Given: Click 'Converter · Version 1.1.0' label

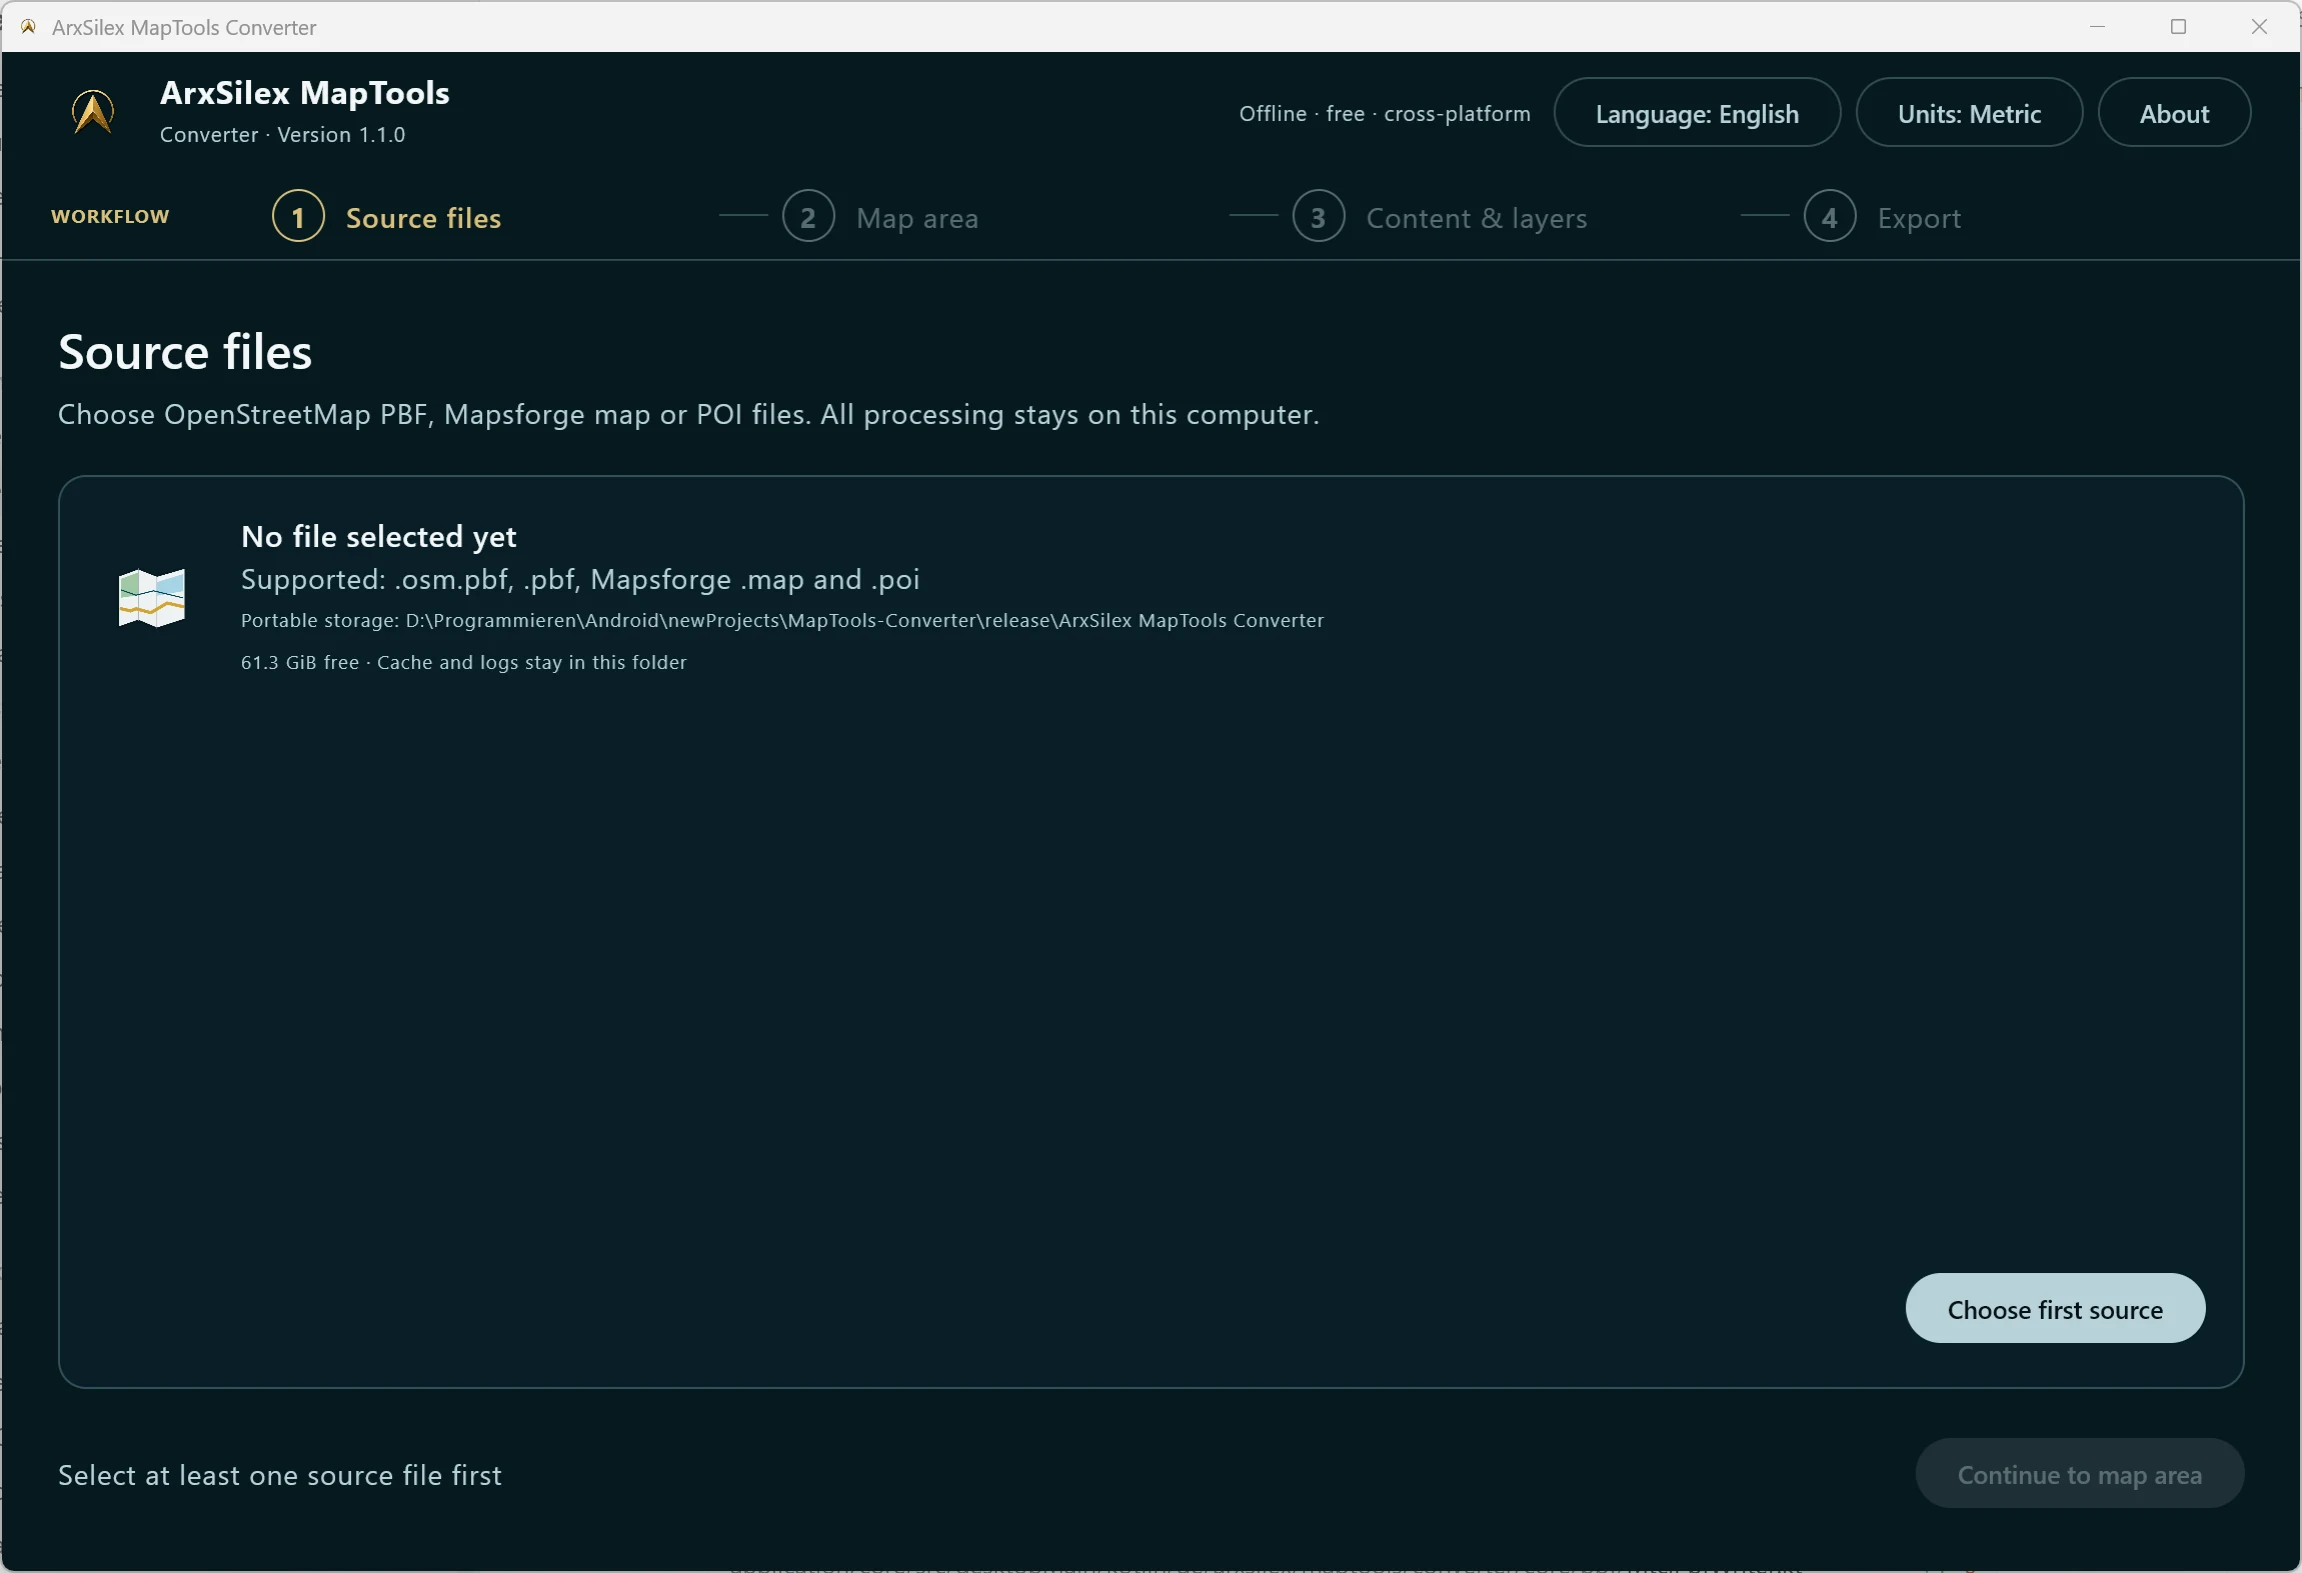Looking at the screenshot, I should point(282,135).
